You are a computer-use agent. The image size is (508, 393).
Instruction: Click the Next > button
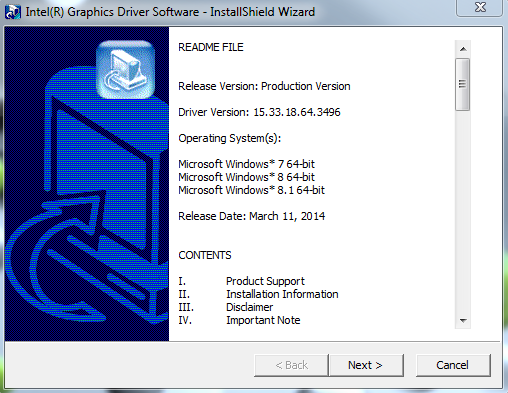(366, 365)
